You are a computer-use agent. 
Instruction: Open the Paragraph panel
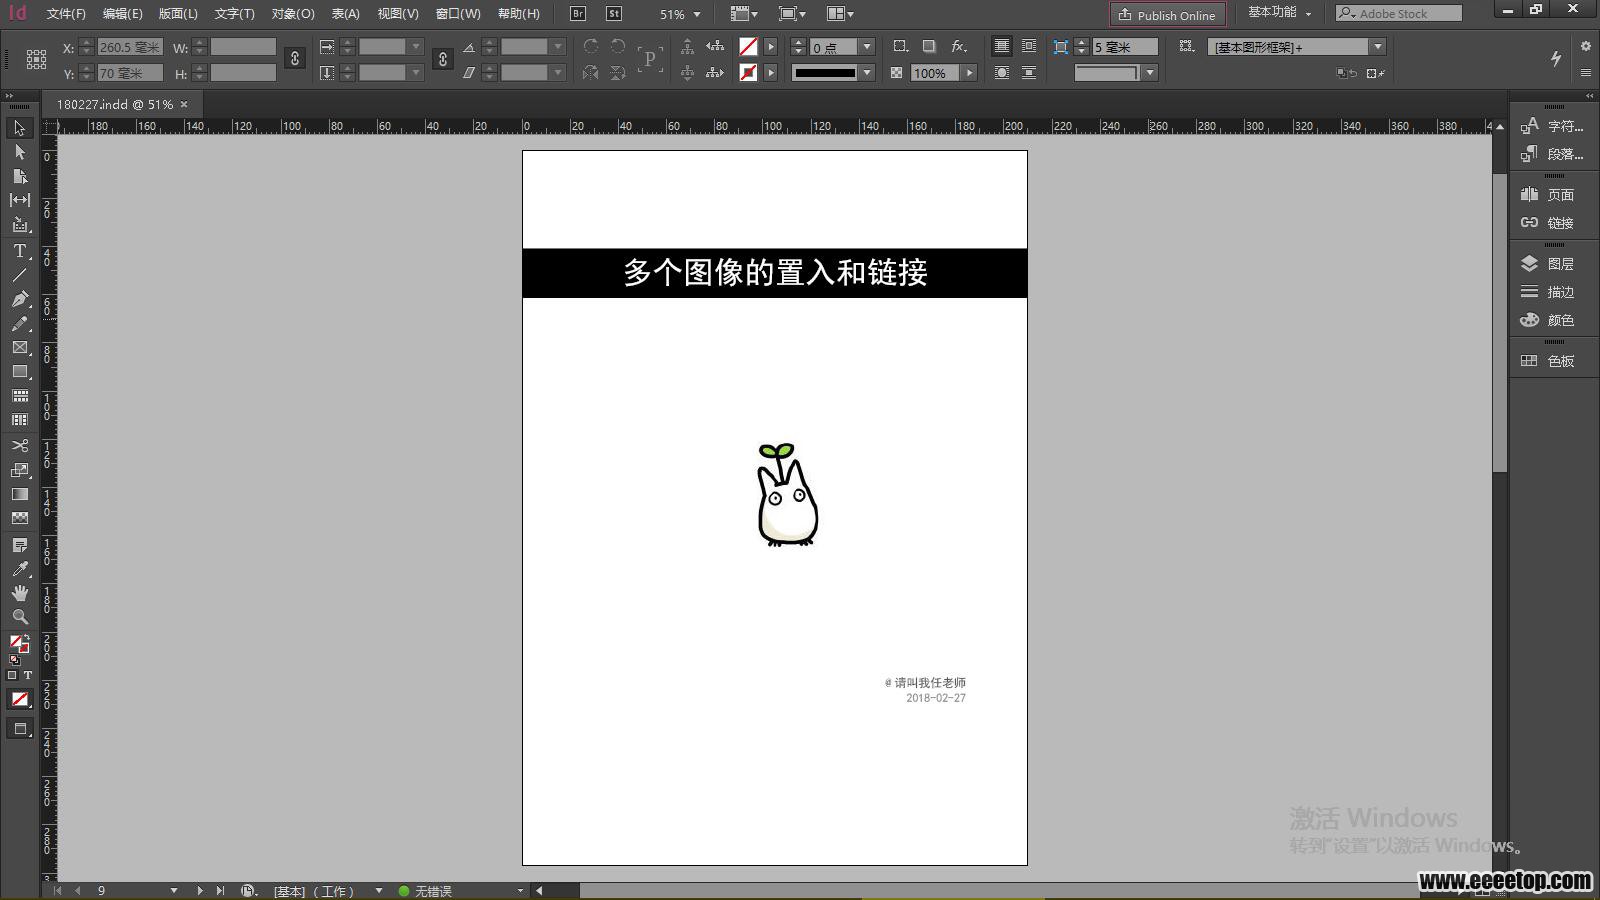[x=1553, y=154]
